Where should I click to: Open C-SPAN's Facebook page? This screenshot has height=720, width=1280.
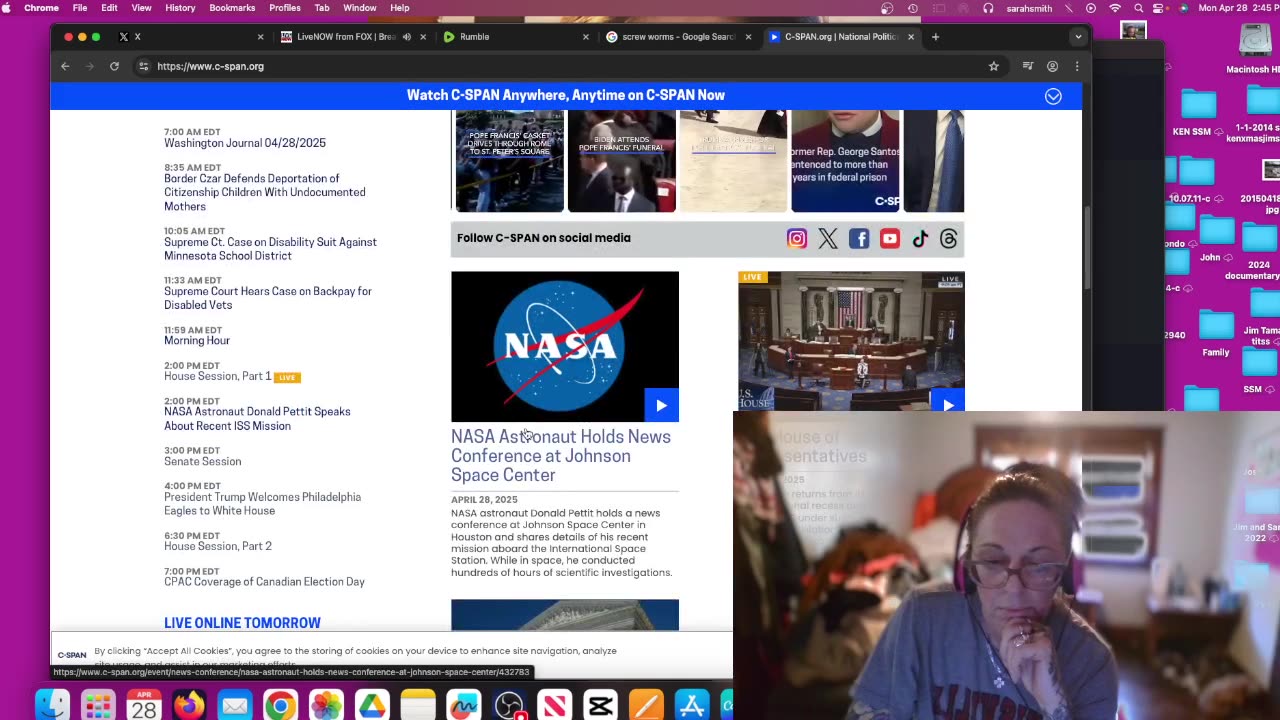pyautogui.click(x=859, y=239)
